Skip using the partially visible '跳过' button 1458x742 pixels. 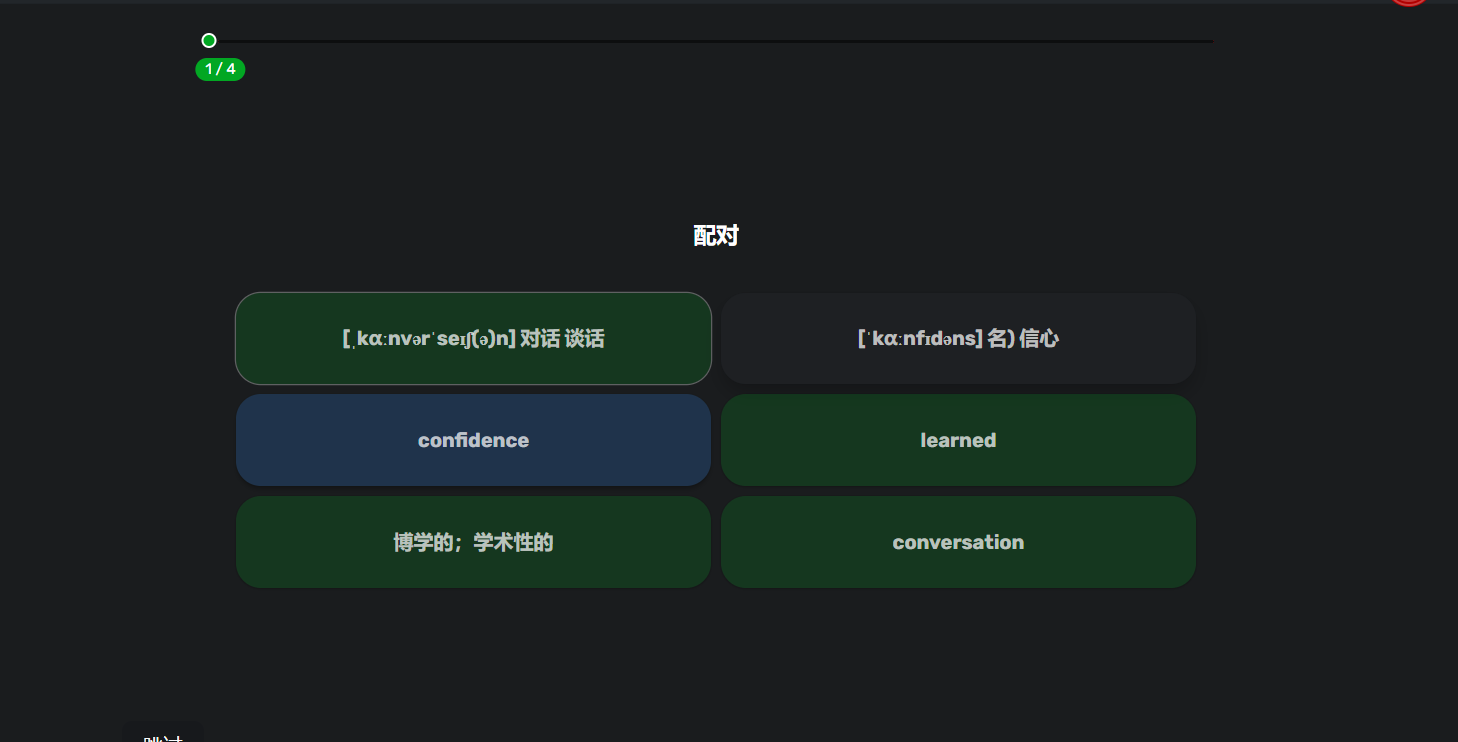point(163,735)
